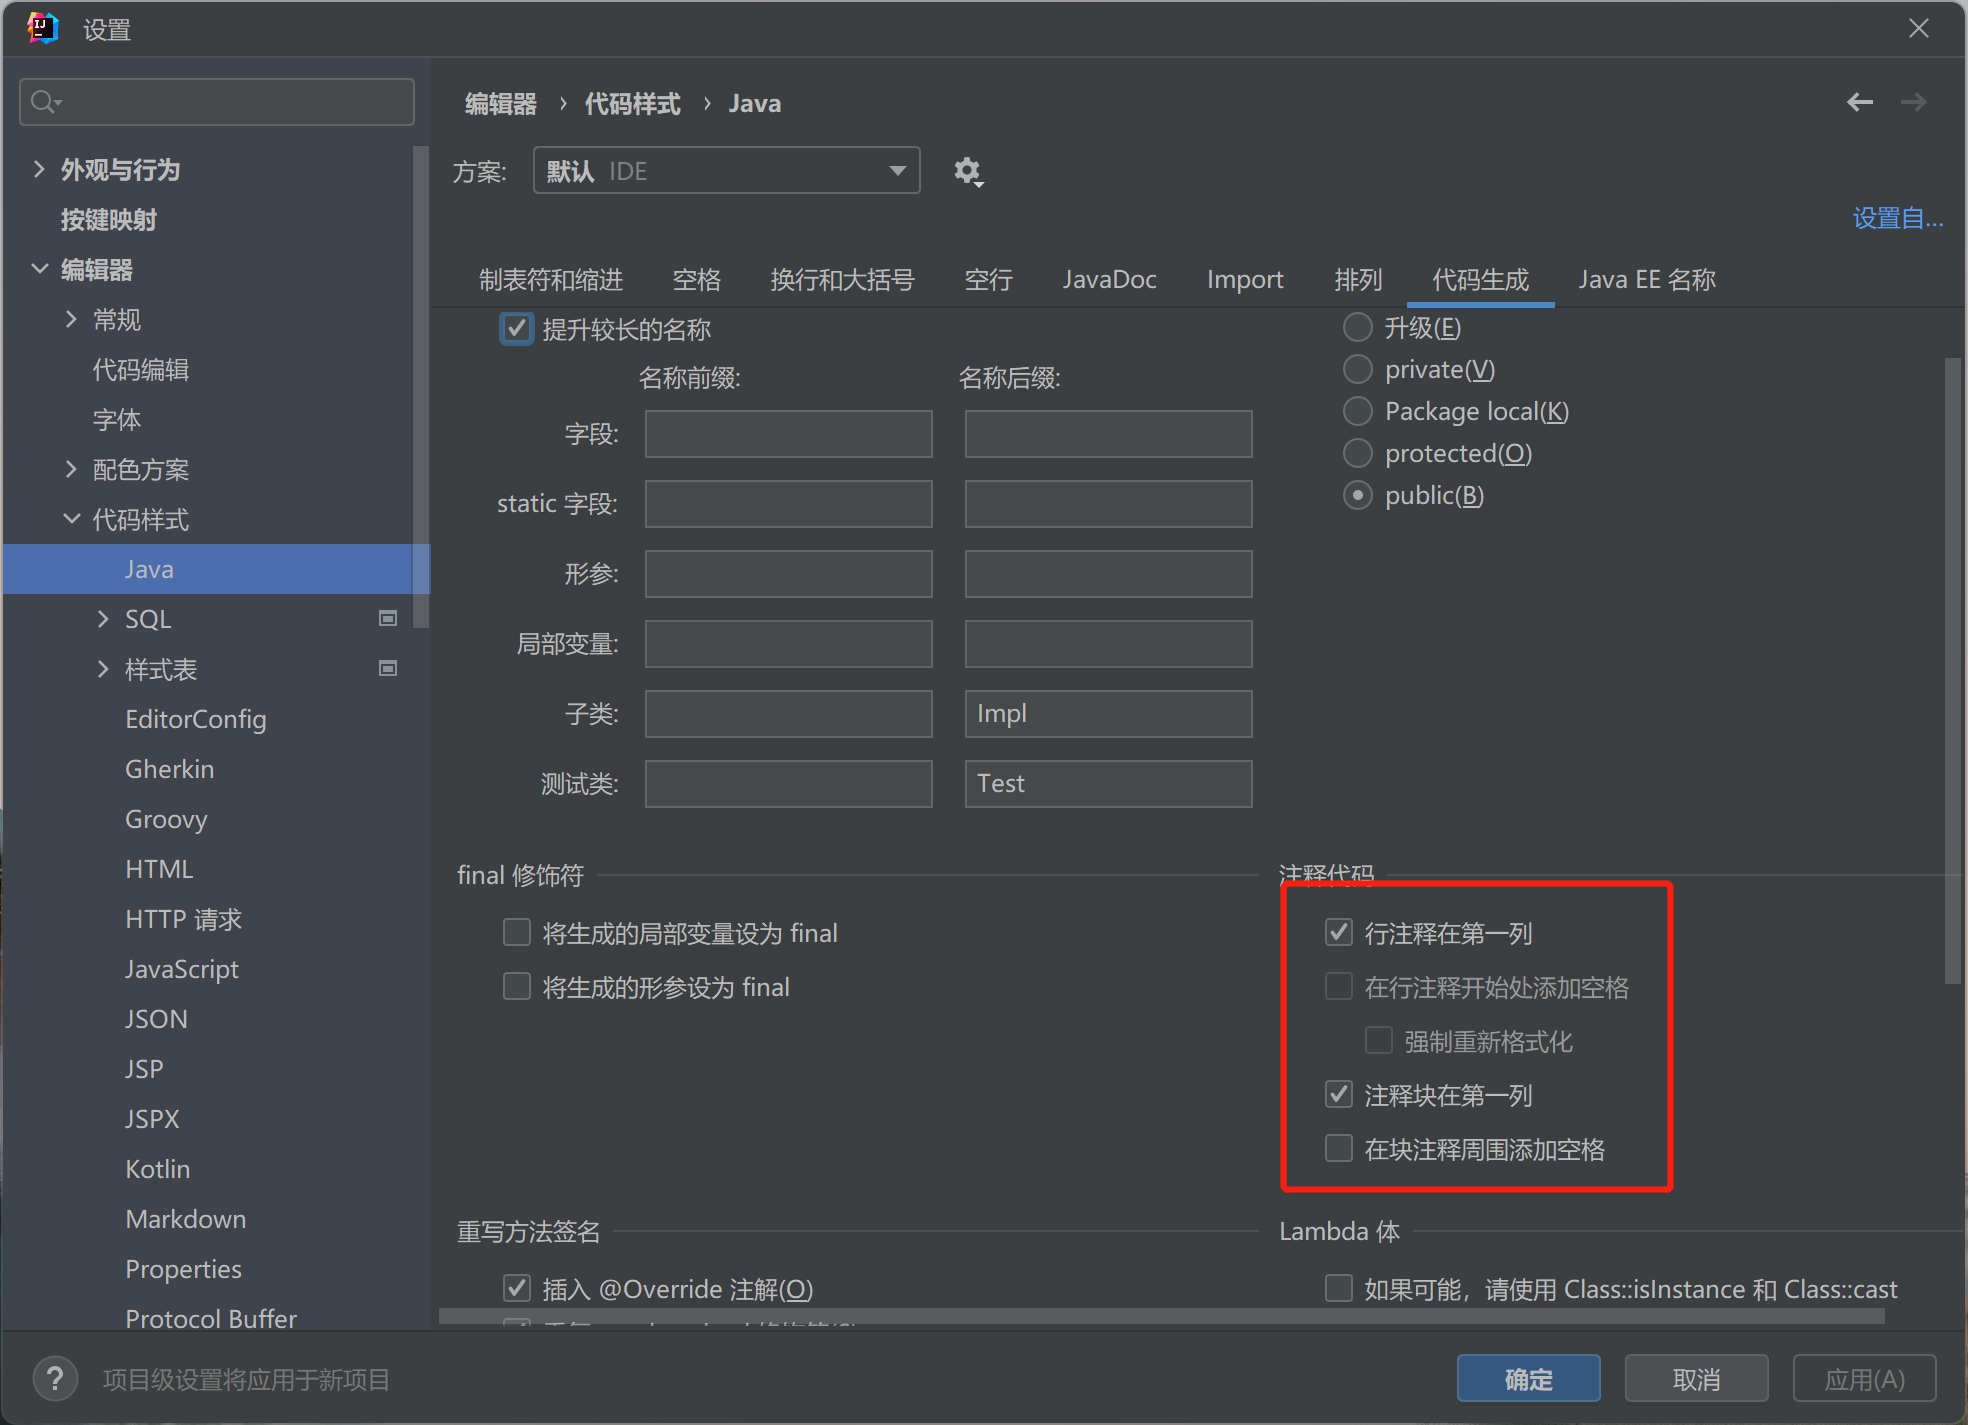
Task: Click the back navigation arrow
Action: pos(1859,102)
